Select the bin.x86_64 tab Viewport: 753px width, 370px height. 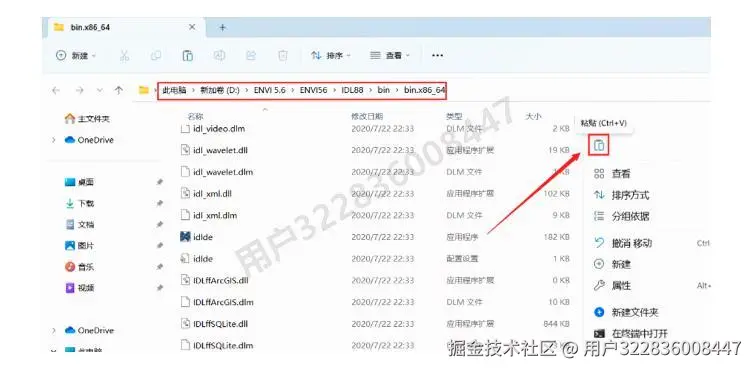coord(126,27)
